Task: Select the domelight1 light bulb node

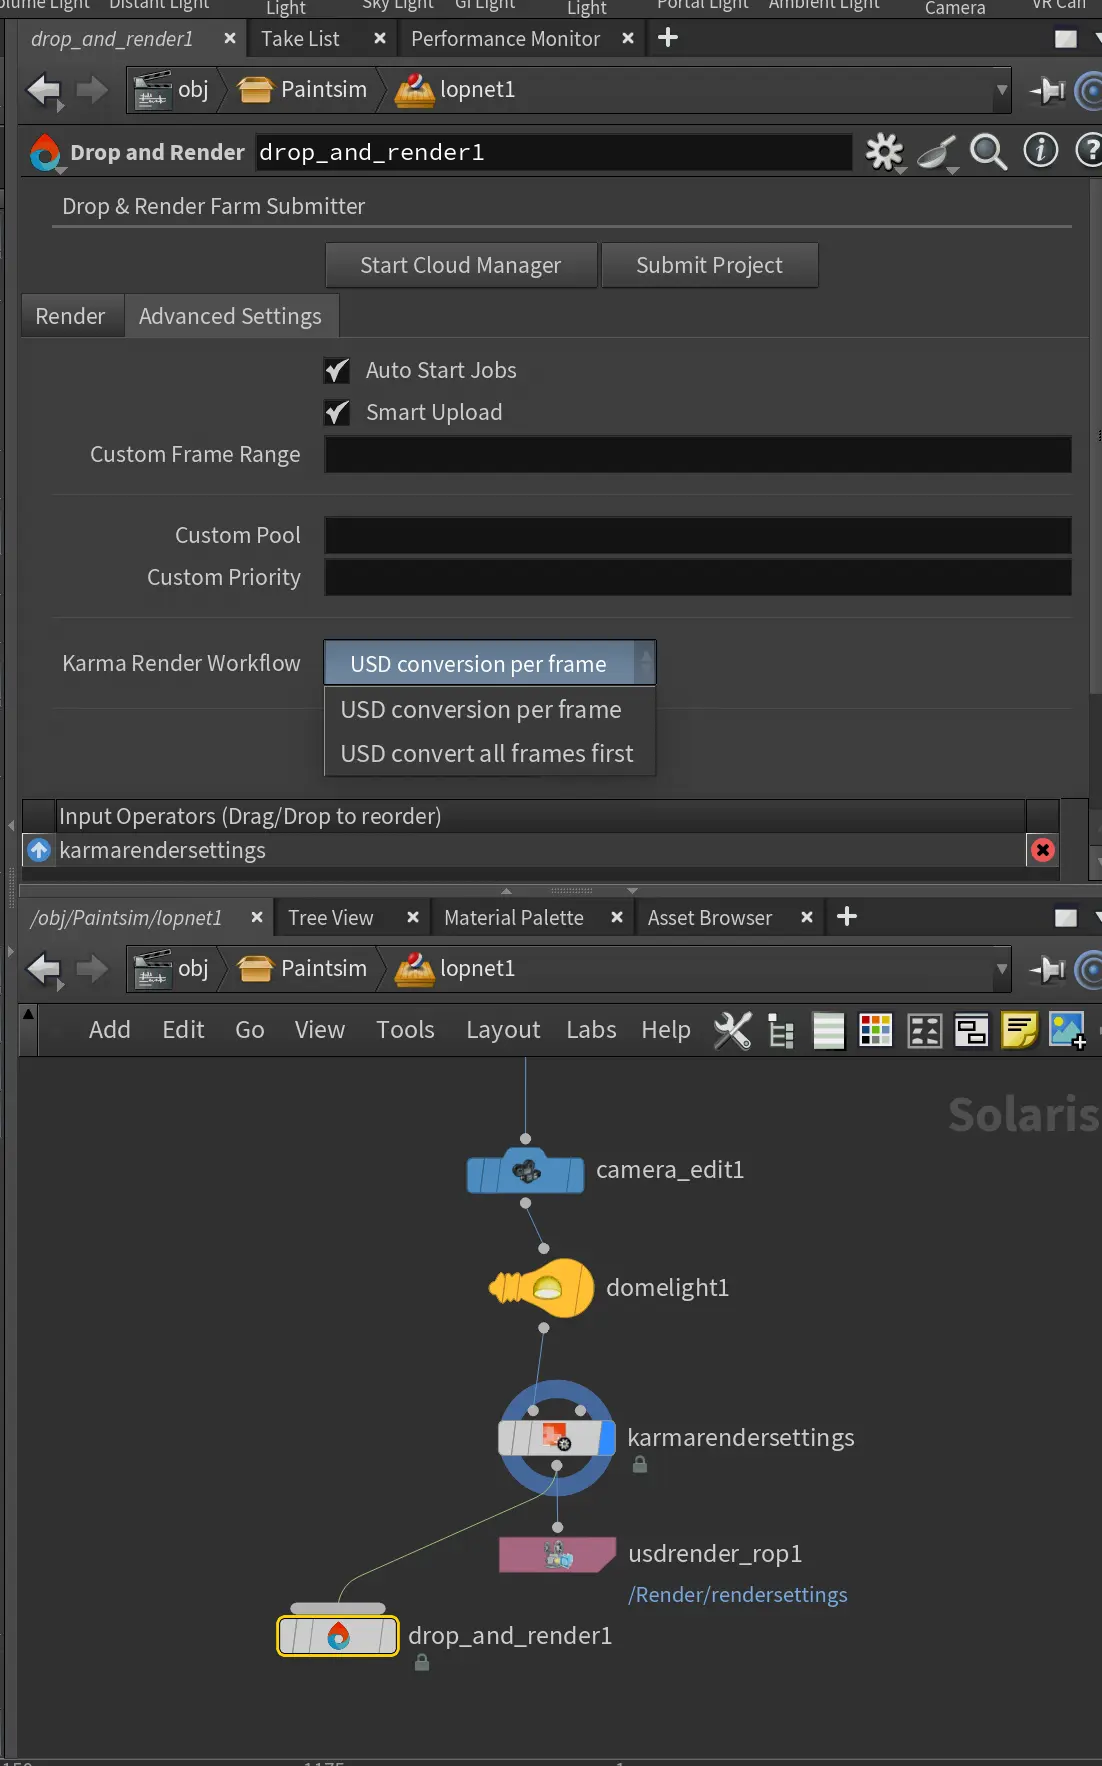Action: click(x=543, y=1288)
